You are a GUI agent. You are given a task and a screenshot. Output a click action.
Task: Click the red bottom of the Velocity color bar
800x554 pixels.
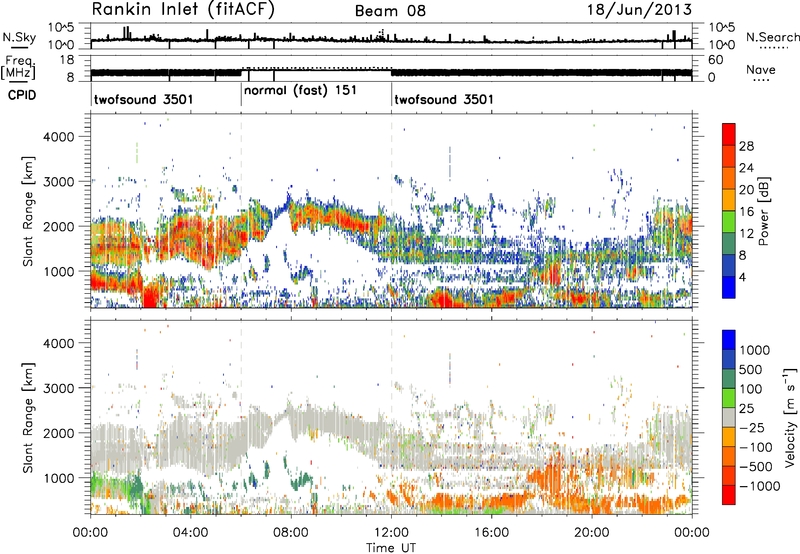click(729, 495)
